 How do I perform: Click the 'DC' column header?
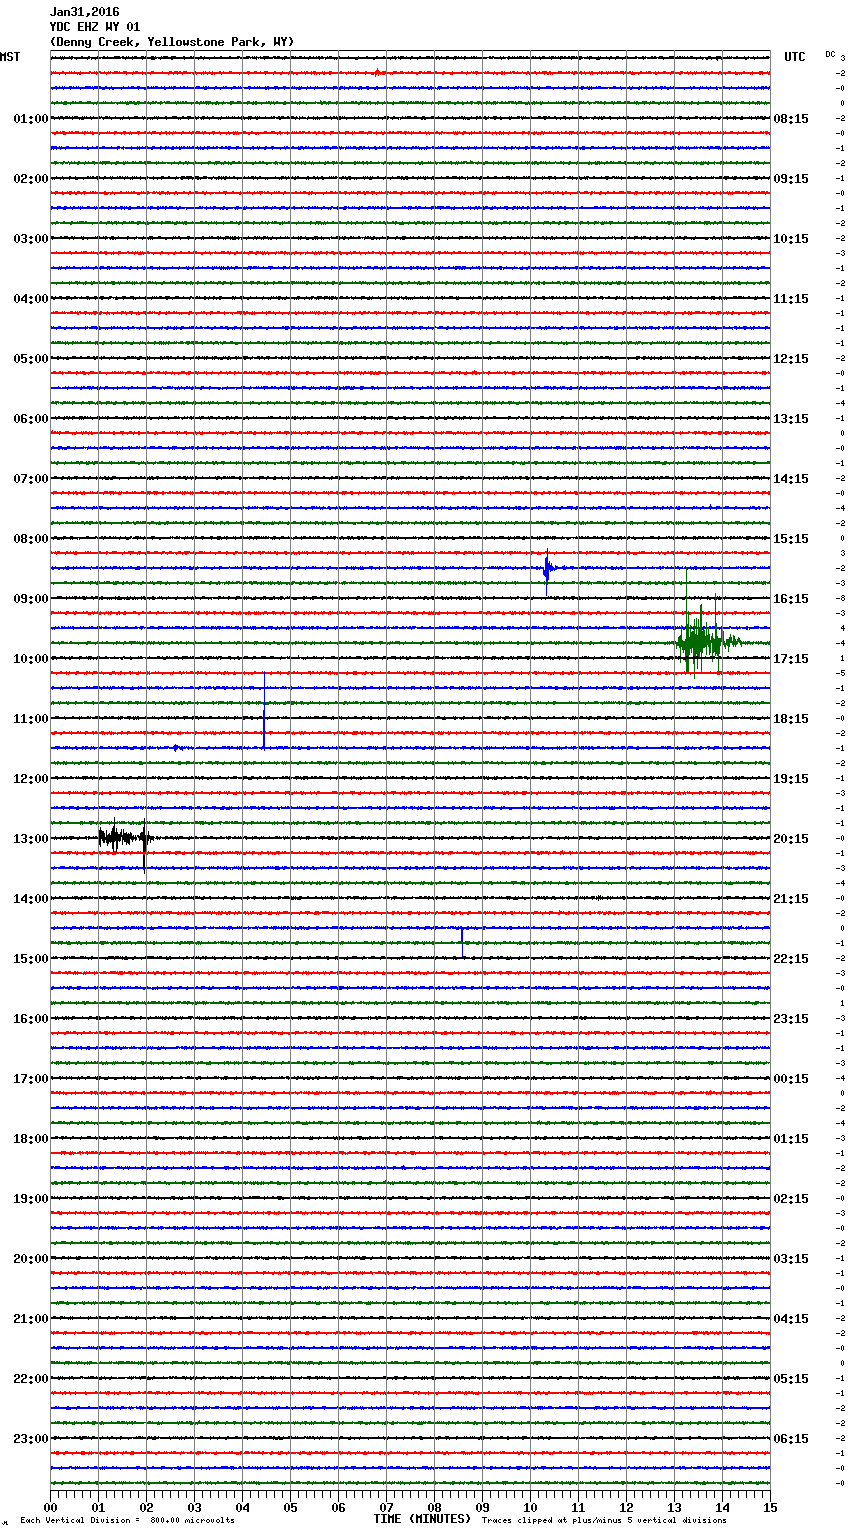coord(830,54)
